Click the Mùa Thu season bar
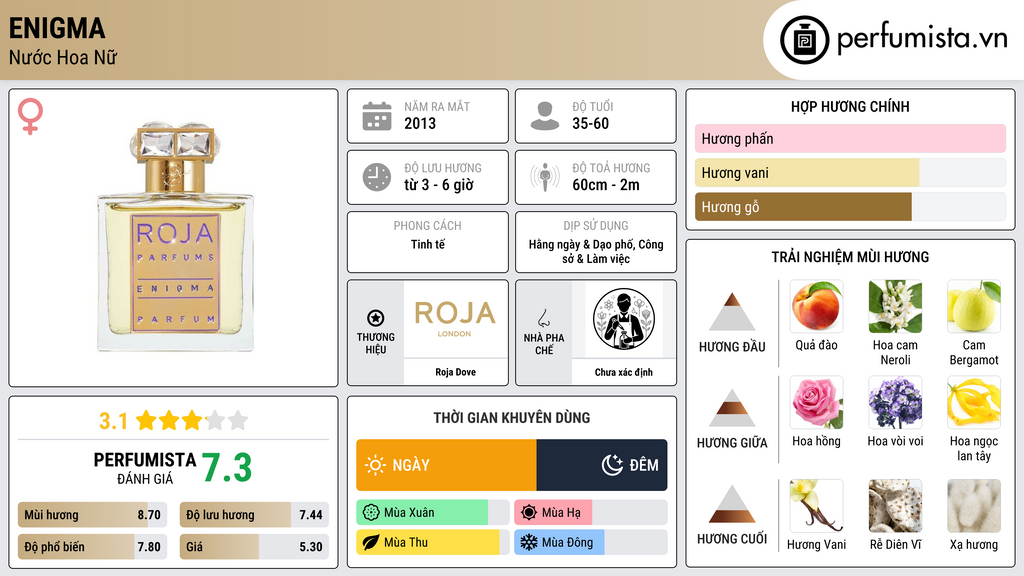1024x576 pixels. click(432, 542)
